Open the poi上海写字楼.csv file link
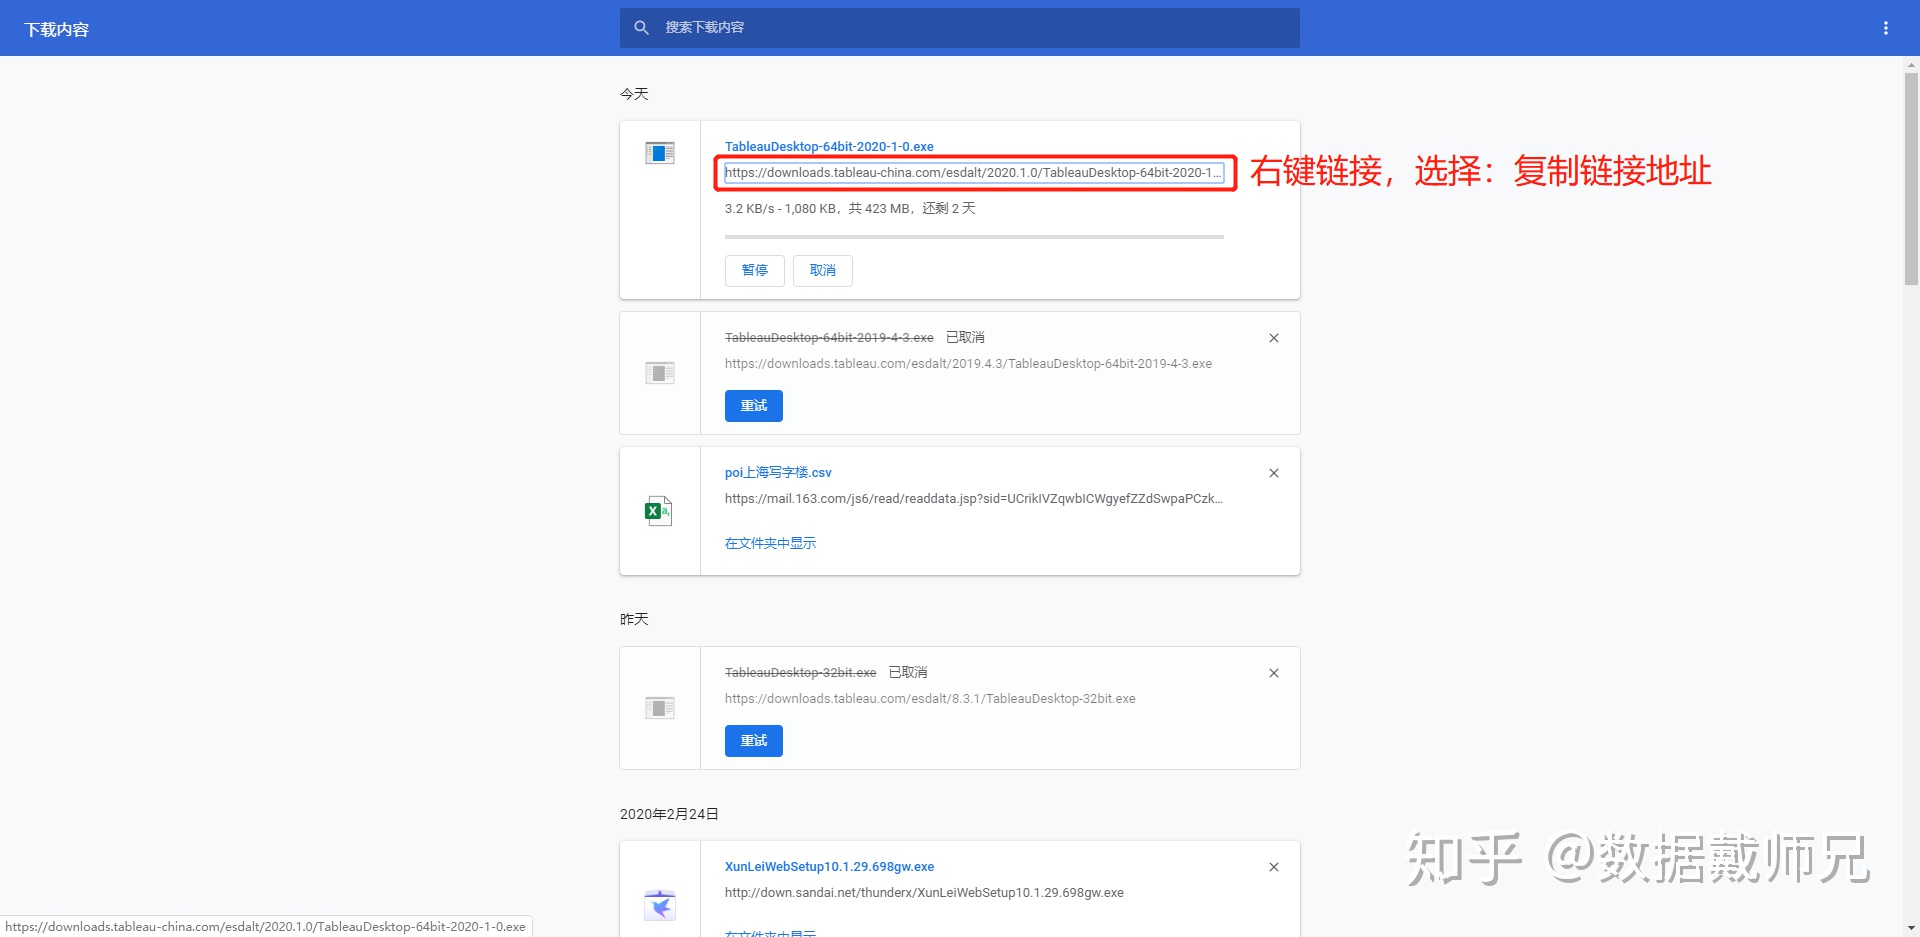The image size is (1920, 937). 778,472
